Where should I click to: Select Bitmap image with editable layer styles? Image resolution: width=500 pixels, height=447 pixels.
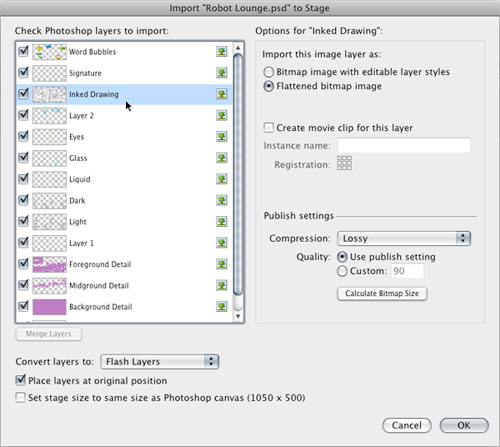click(x=269, y=72)
